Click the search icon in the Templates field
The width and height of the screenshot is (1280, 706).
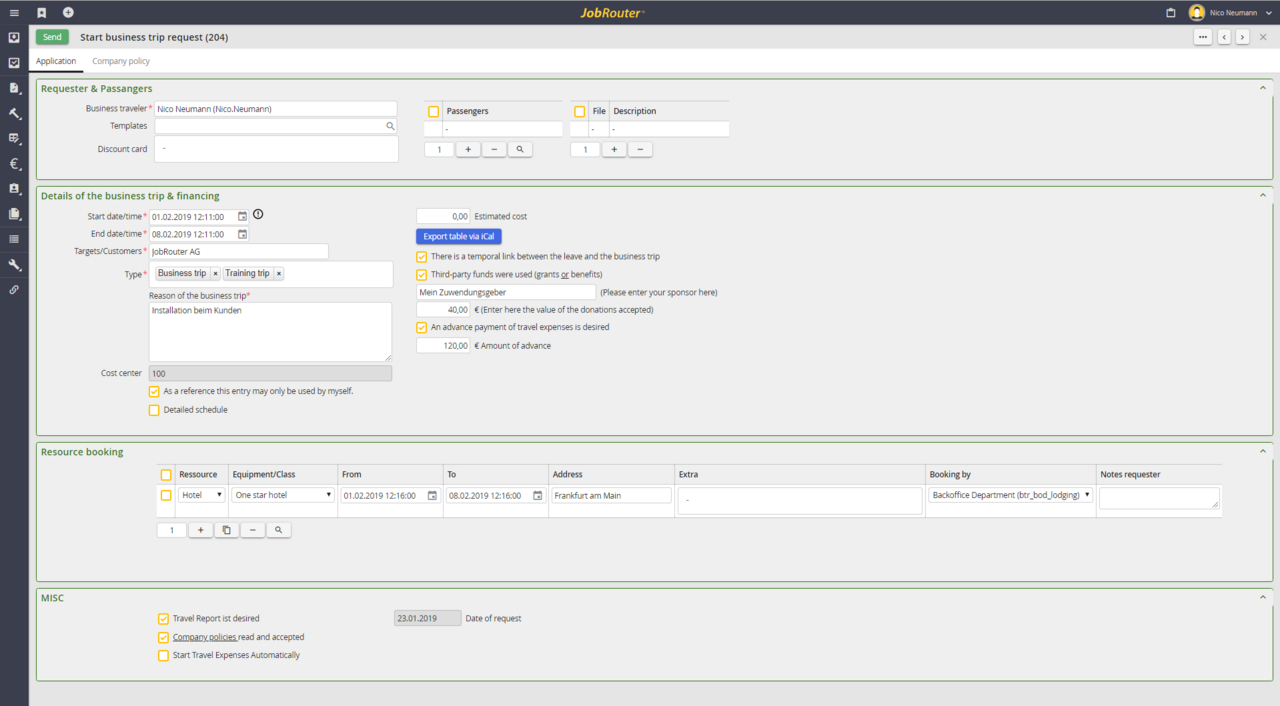click(x=390, y=127)
